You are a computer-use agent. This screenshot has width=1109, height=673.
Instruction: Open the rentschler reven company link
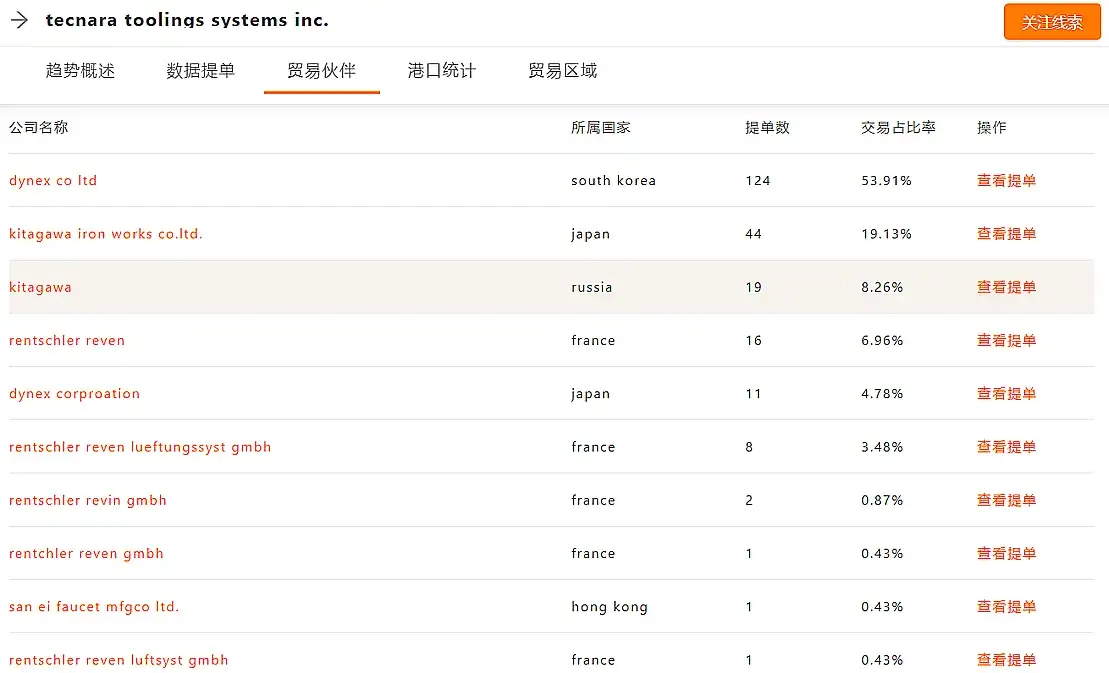(67, 340)
